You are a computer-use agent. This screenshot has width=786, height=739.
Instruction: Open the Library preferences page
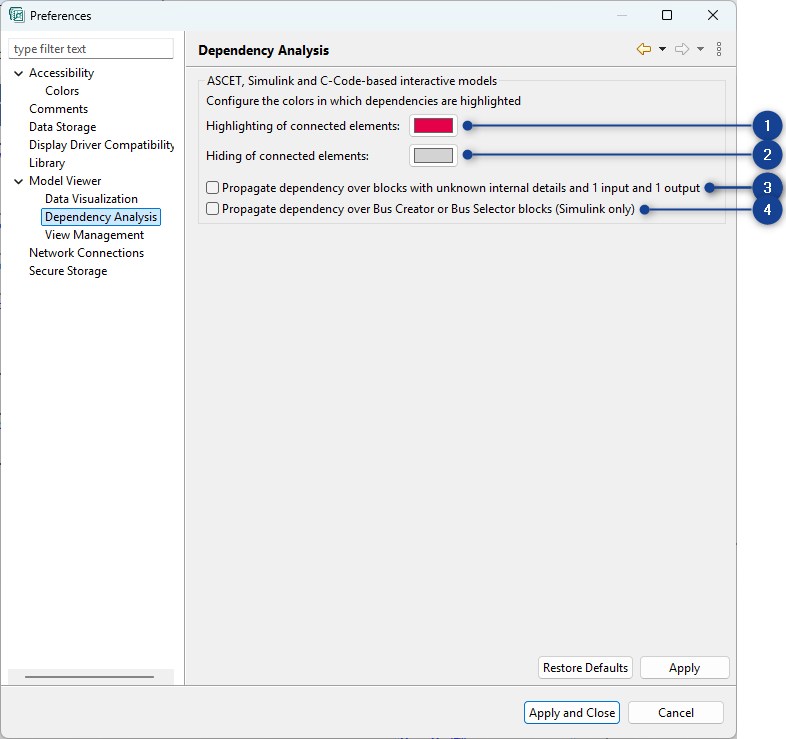pos(47,163)
